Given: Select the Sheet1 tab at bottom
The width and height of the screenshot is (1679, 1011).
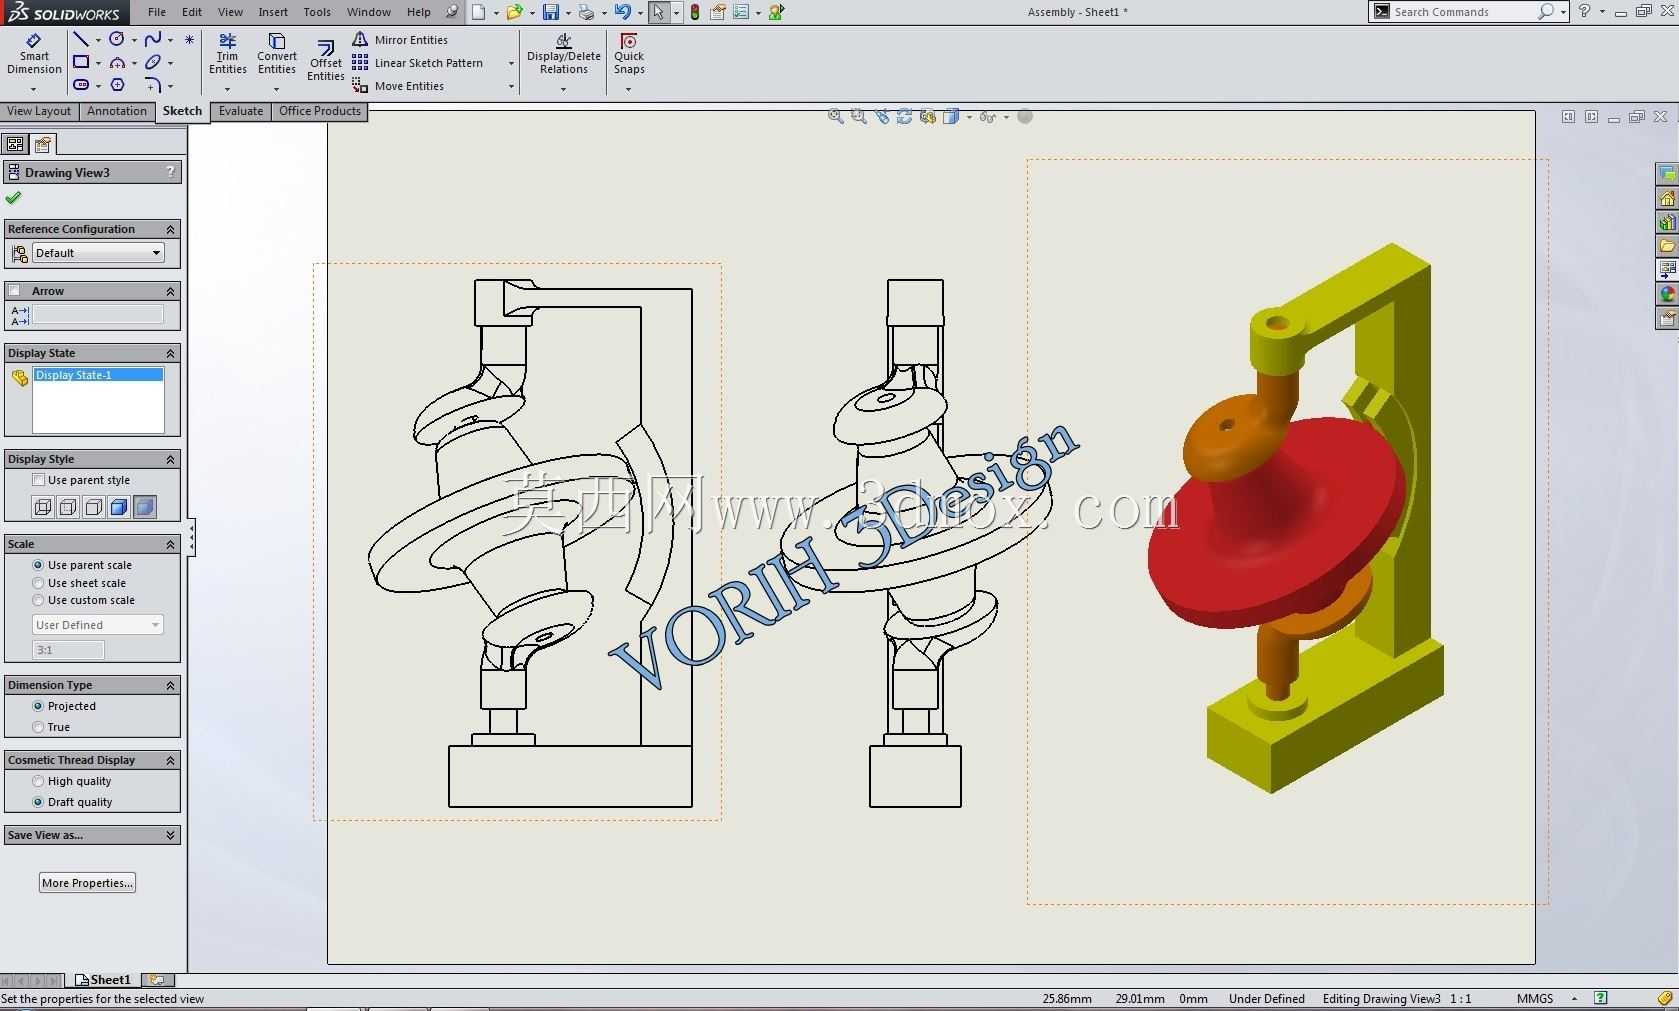Looking at the screenshot, I should click(103, 980).
